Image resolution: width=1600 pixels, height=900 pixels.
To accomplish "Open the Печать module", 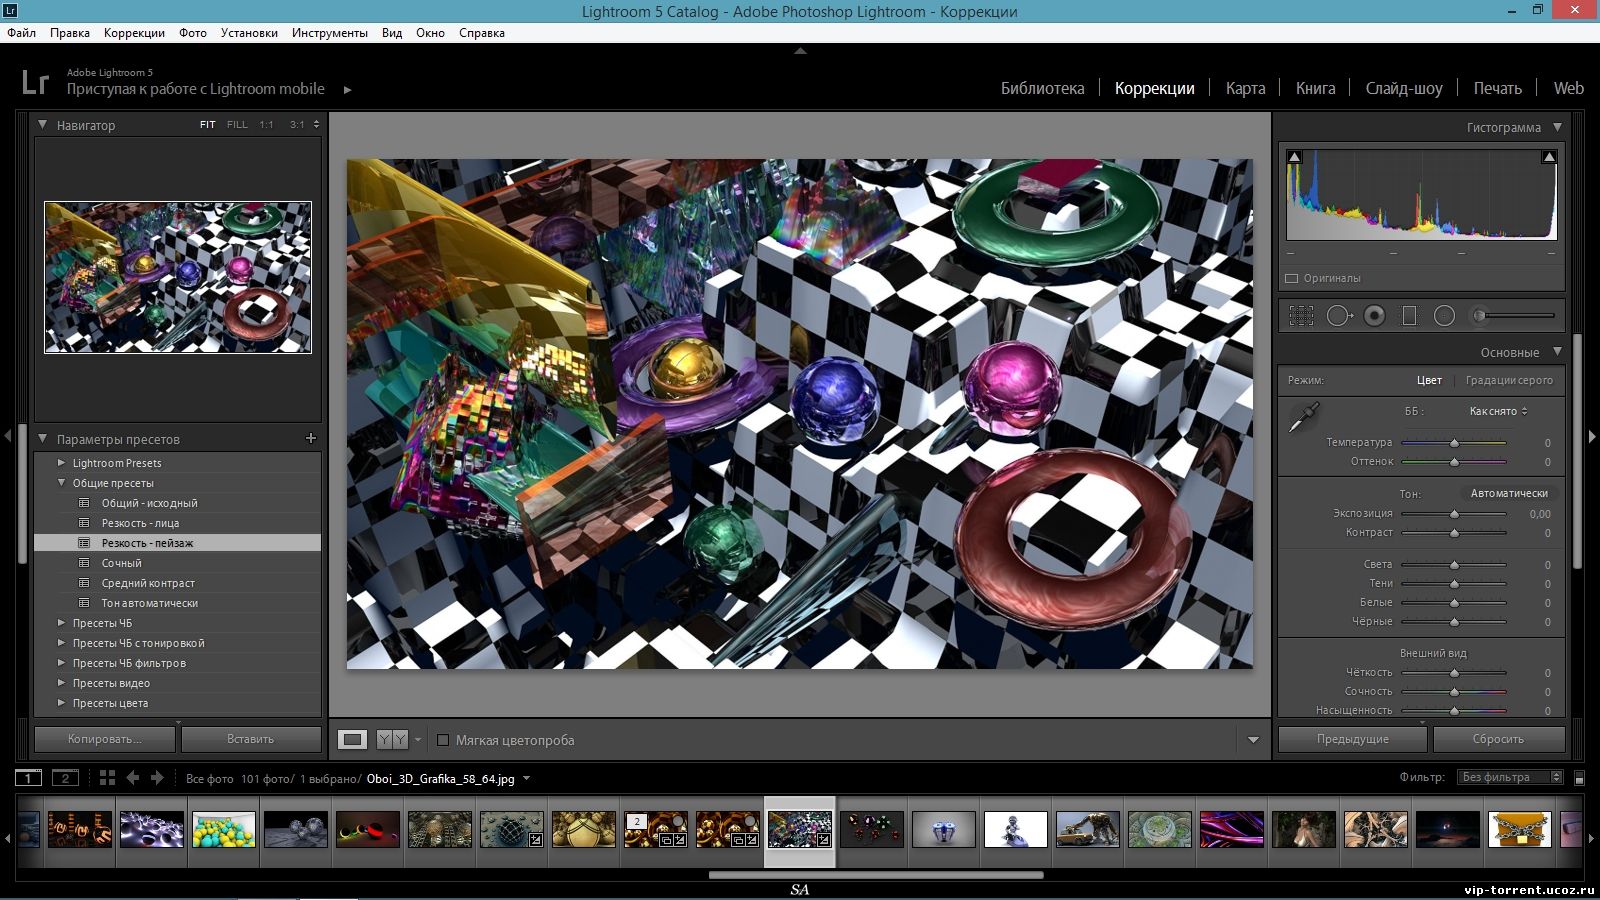I will tap(1497, 88).
